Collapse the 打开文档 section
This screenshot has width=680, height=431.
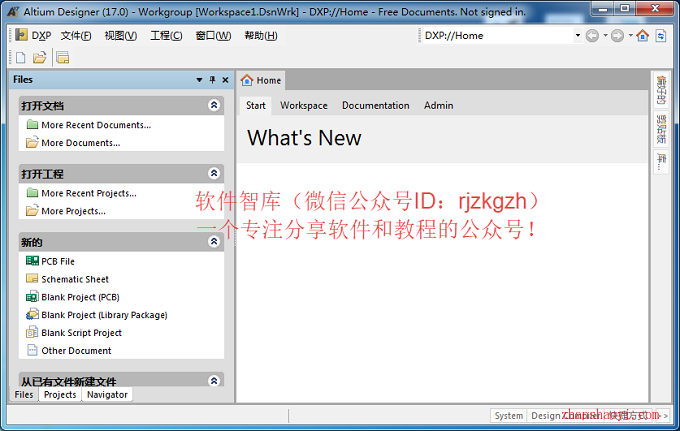pos(214,105)
